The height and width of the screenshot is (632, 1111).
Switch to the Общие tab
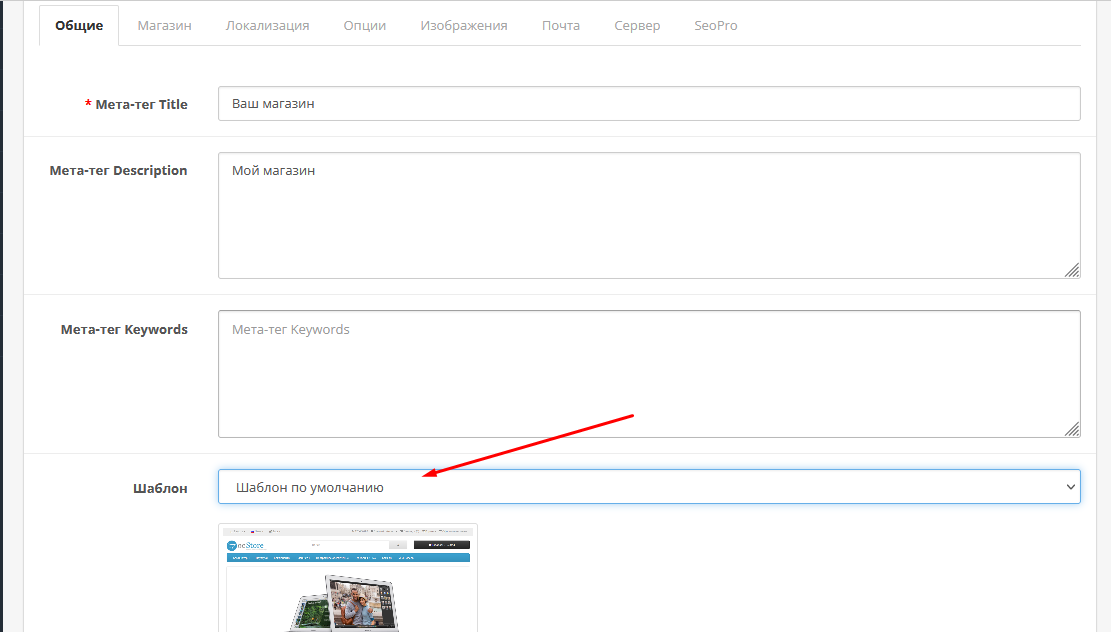(x=78, y=25)
